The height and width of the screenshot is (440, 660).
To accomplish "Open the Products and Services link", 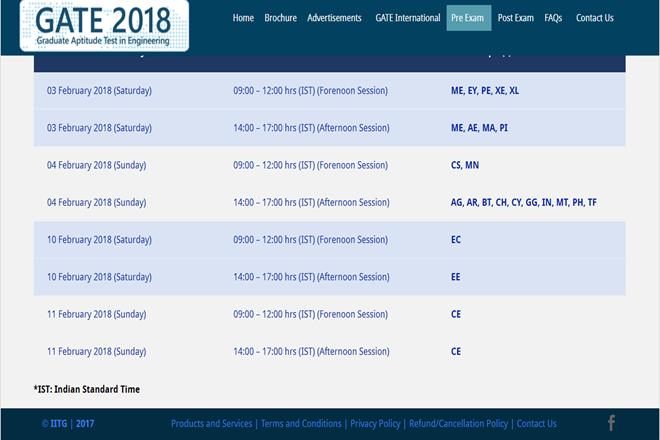I will 212,424.
